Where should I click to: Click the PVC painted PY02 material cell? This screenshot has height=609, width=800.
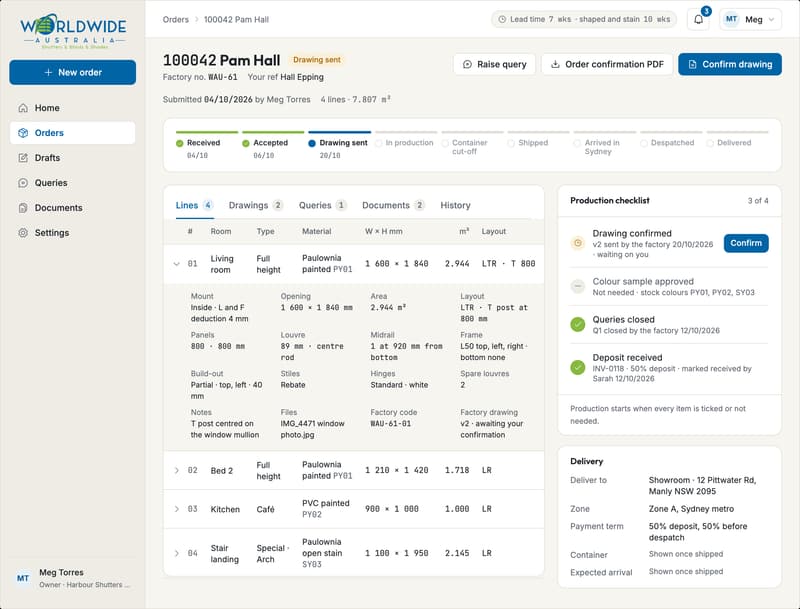[x=326, y=509]
